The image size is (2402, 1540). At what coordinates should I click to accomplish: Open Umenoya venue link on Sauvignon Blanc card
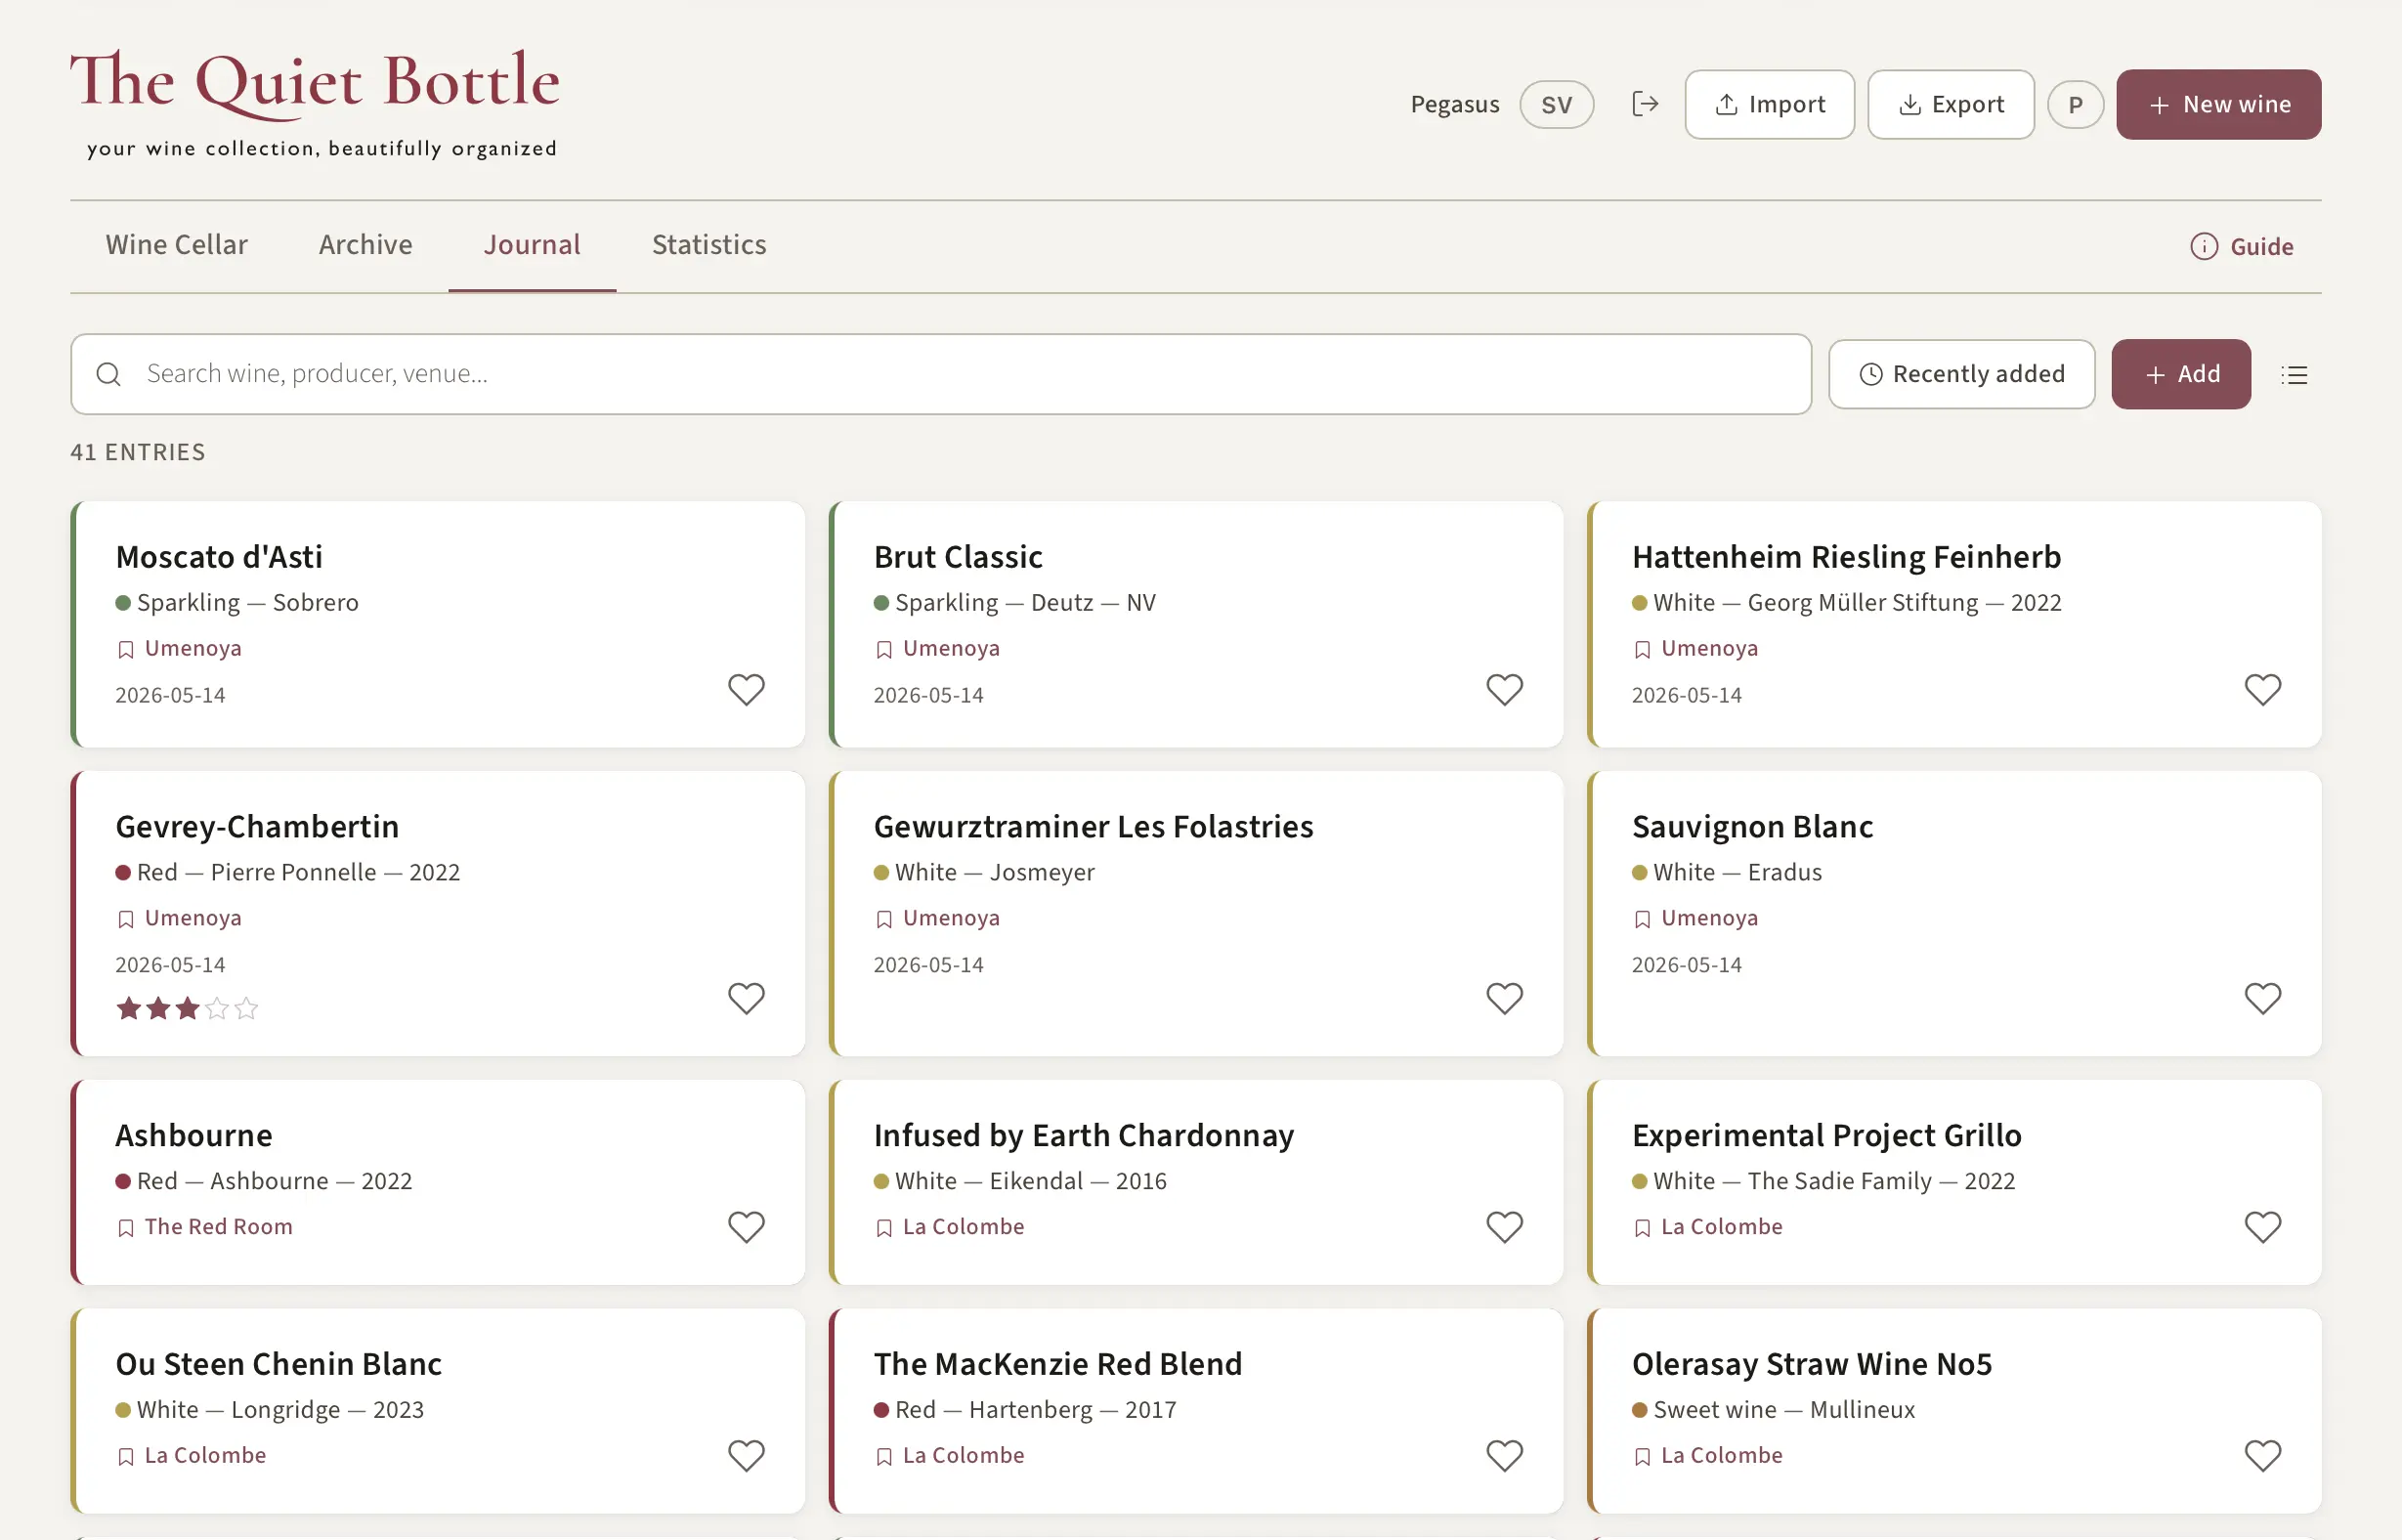[1709, 918]
